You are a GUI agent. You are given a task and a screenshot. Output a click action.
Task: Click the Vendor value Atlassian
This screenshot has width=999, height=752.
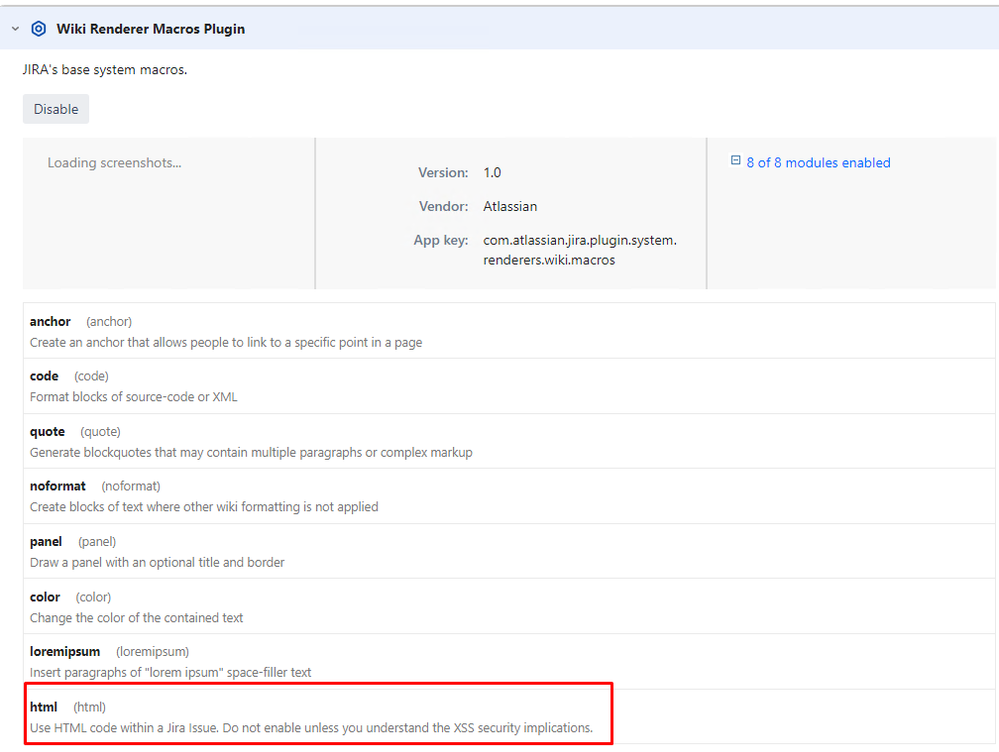point(510,206)
